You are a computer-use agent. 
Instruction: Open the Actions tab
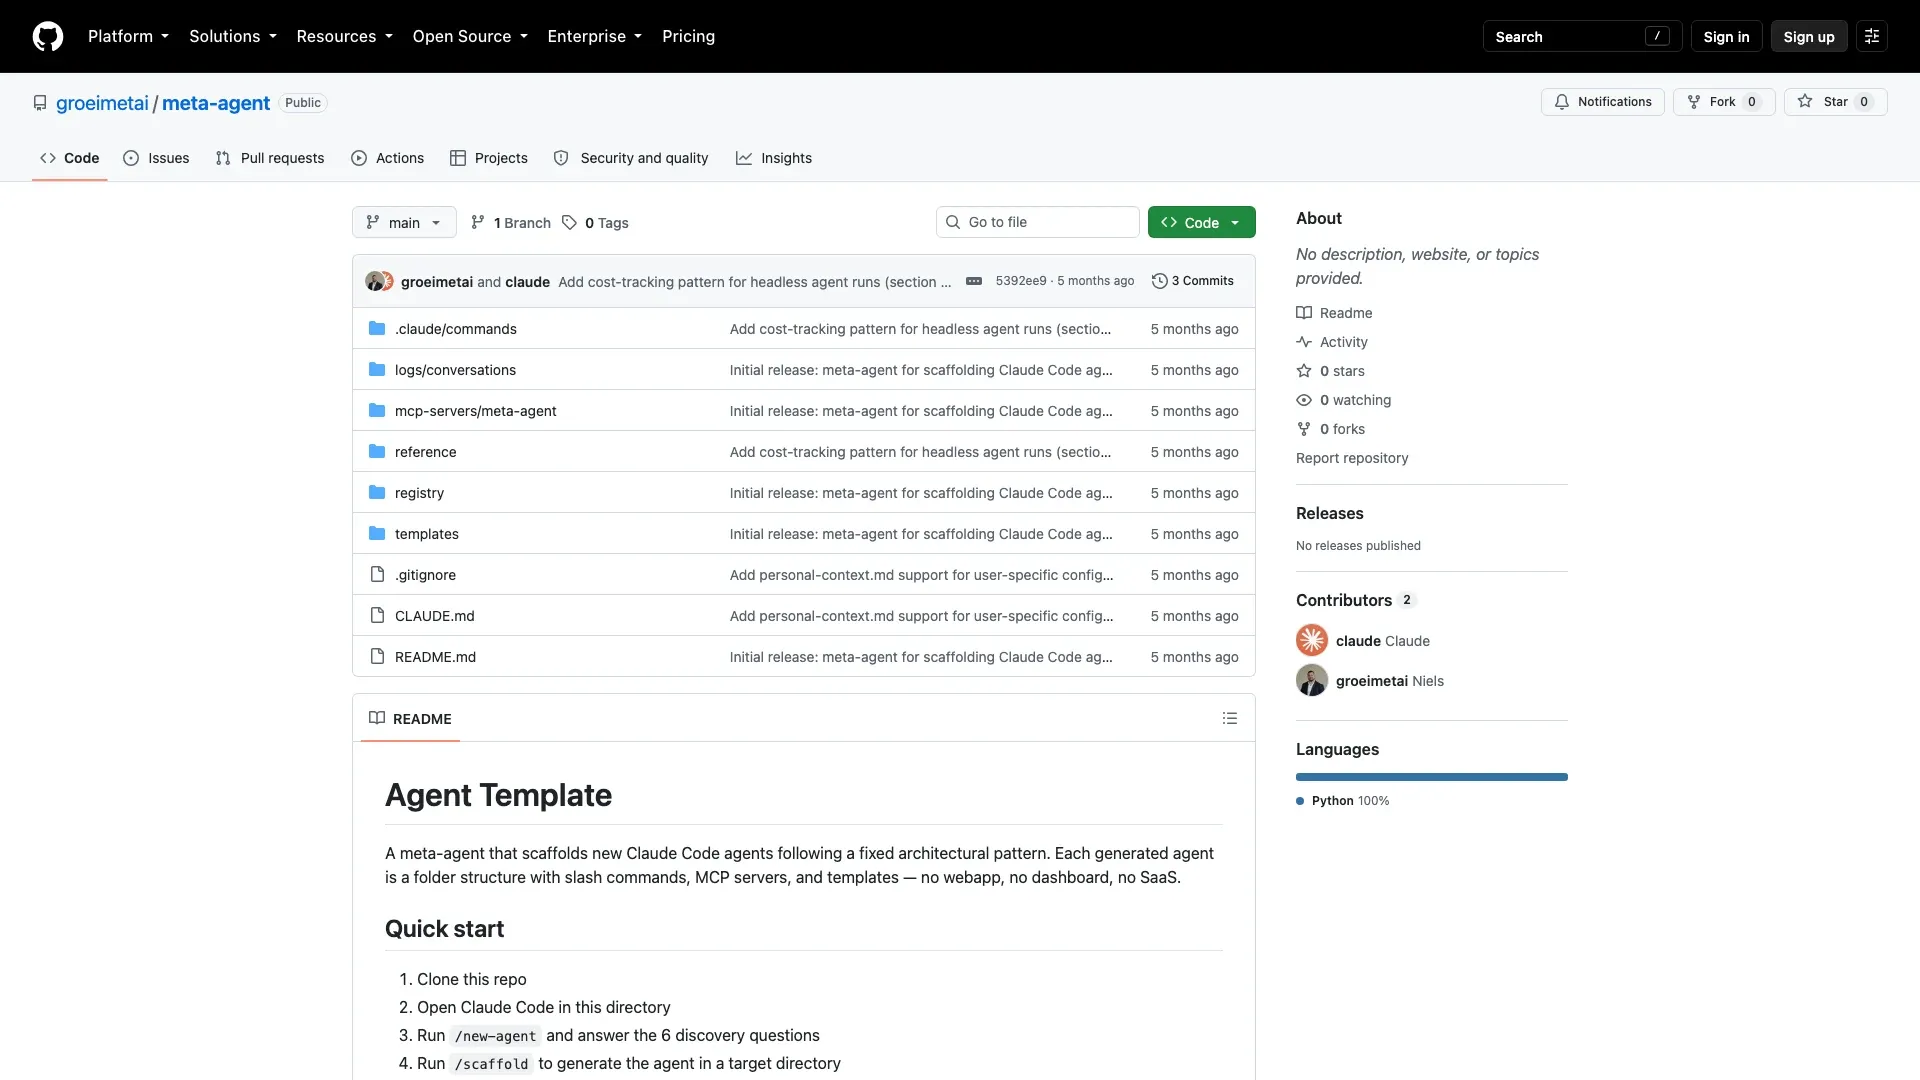[388, 158]
